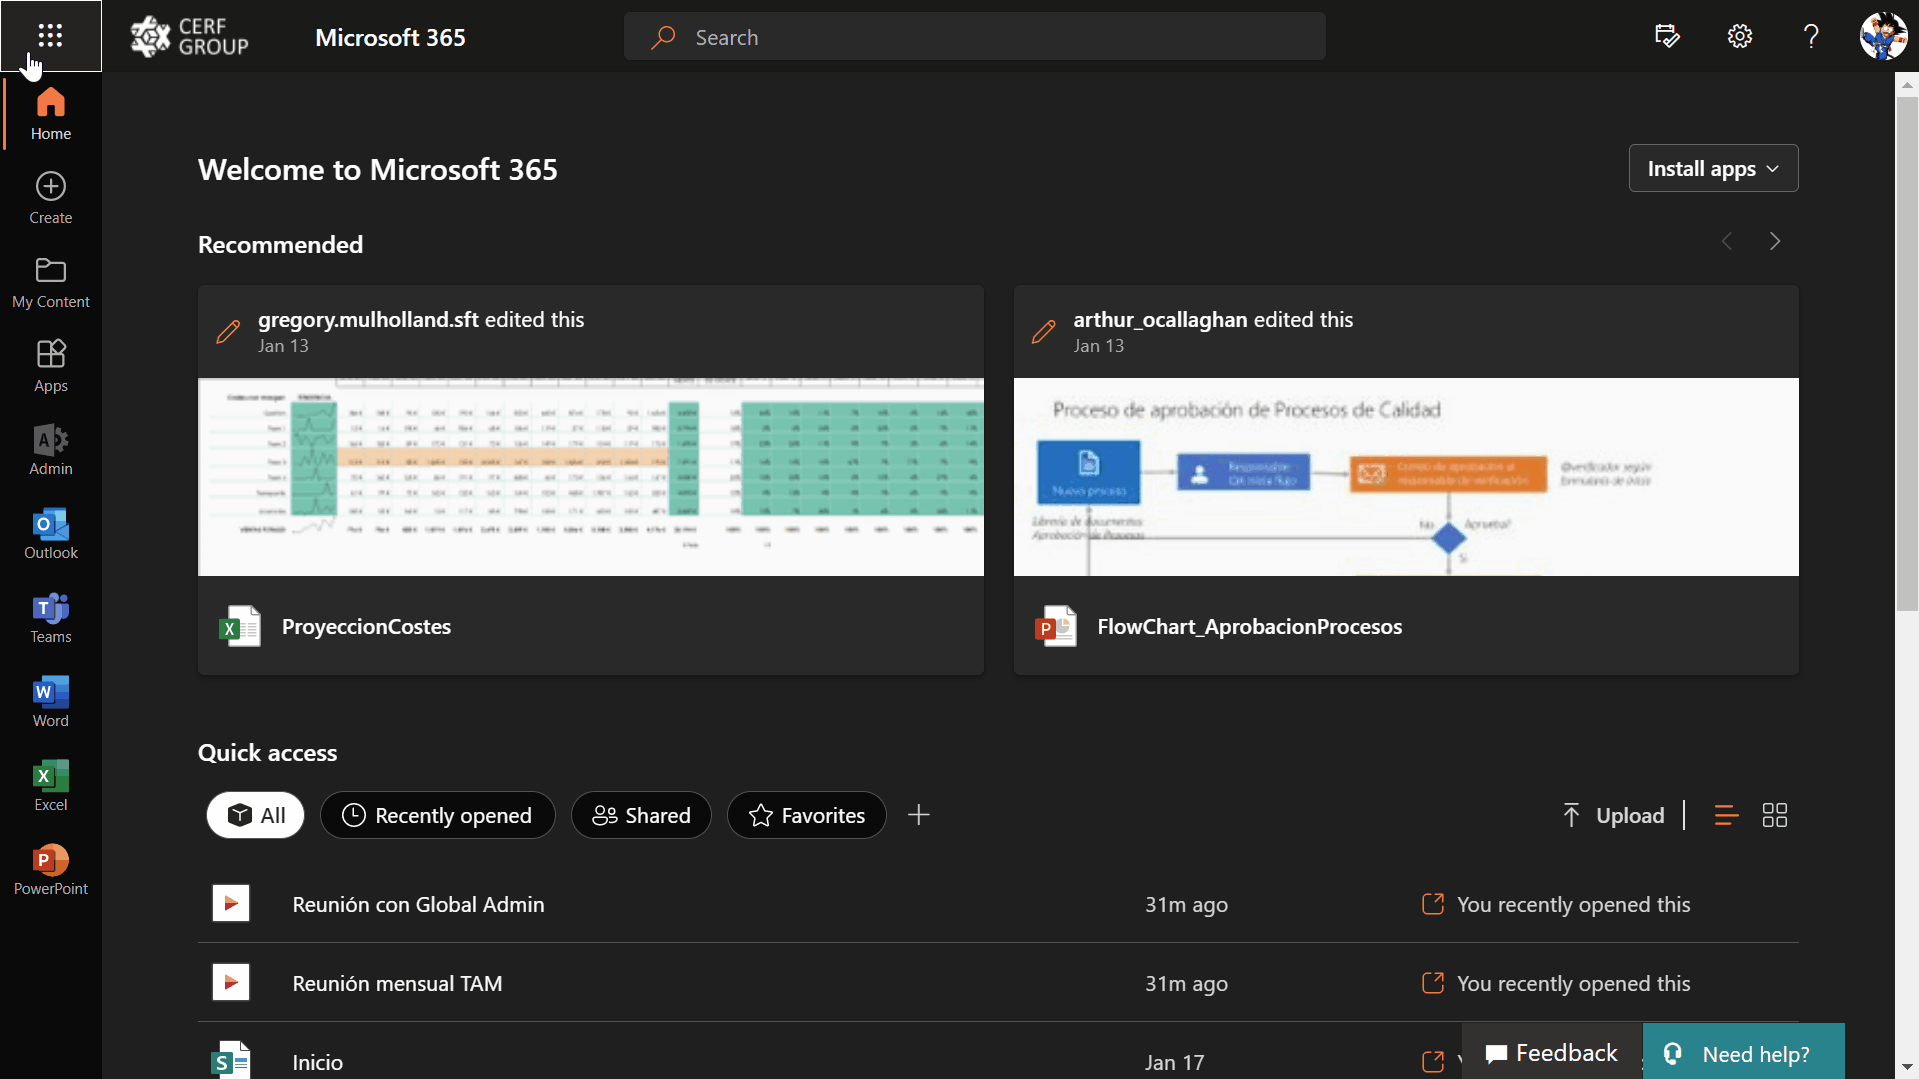
Task: Open the notes and feedback icon in header
Action: point(1667,37)
